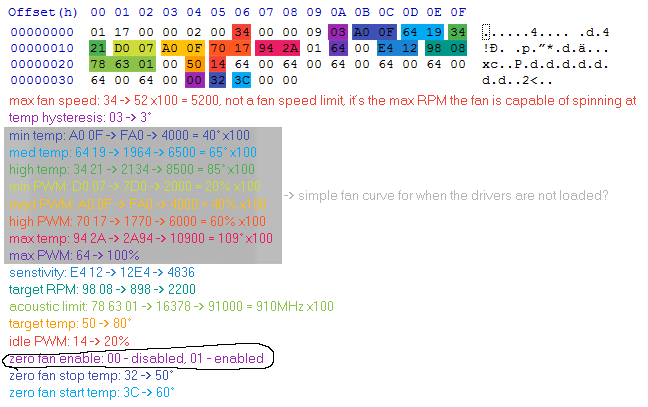Click the 'min PWM: D0 07' line
The width and height of the screenshot is (648, 407).
pyautogui.click(x=135, y=186)
